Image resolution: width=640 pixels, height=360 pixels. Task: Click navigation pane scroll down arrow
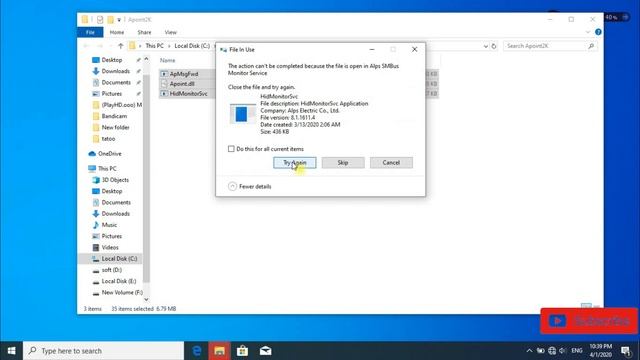click(x=146, y=299)
